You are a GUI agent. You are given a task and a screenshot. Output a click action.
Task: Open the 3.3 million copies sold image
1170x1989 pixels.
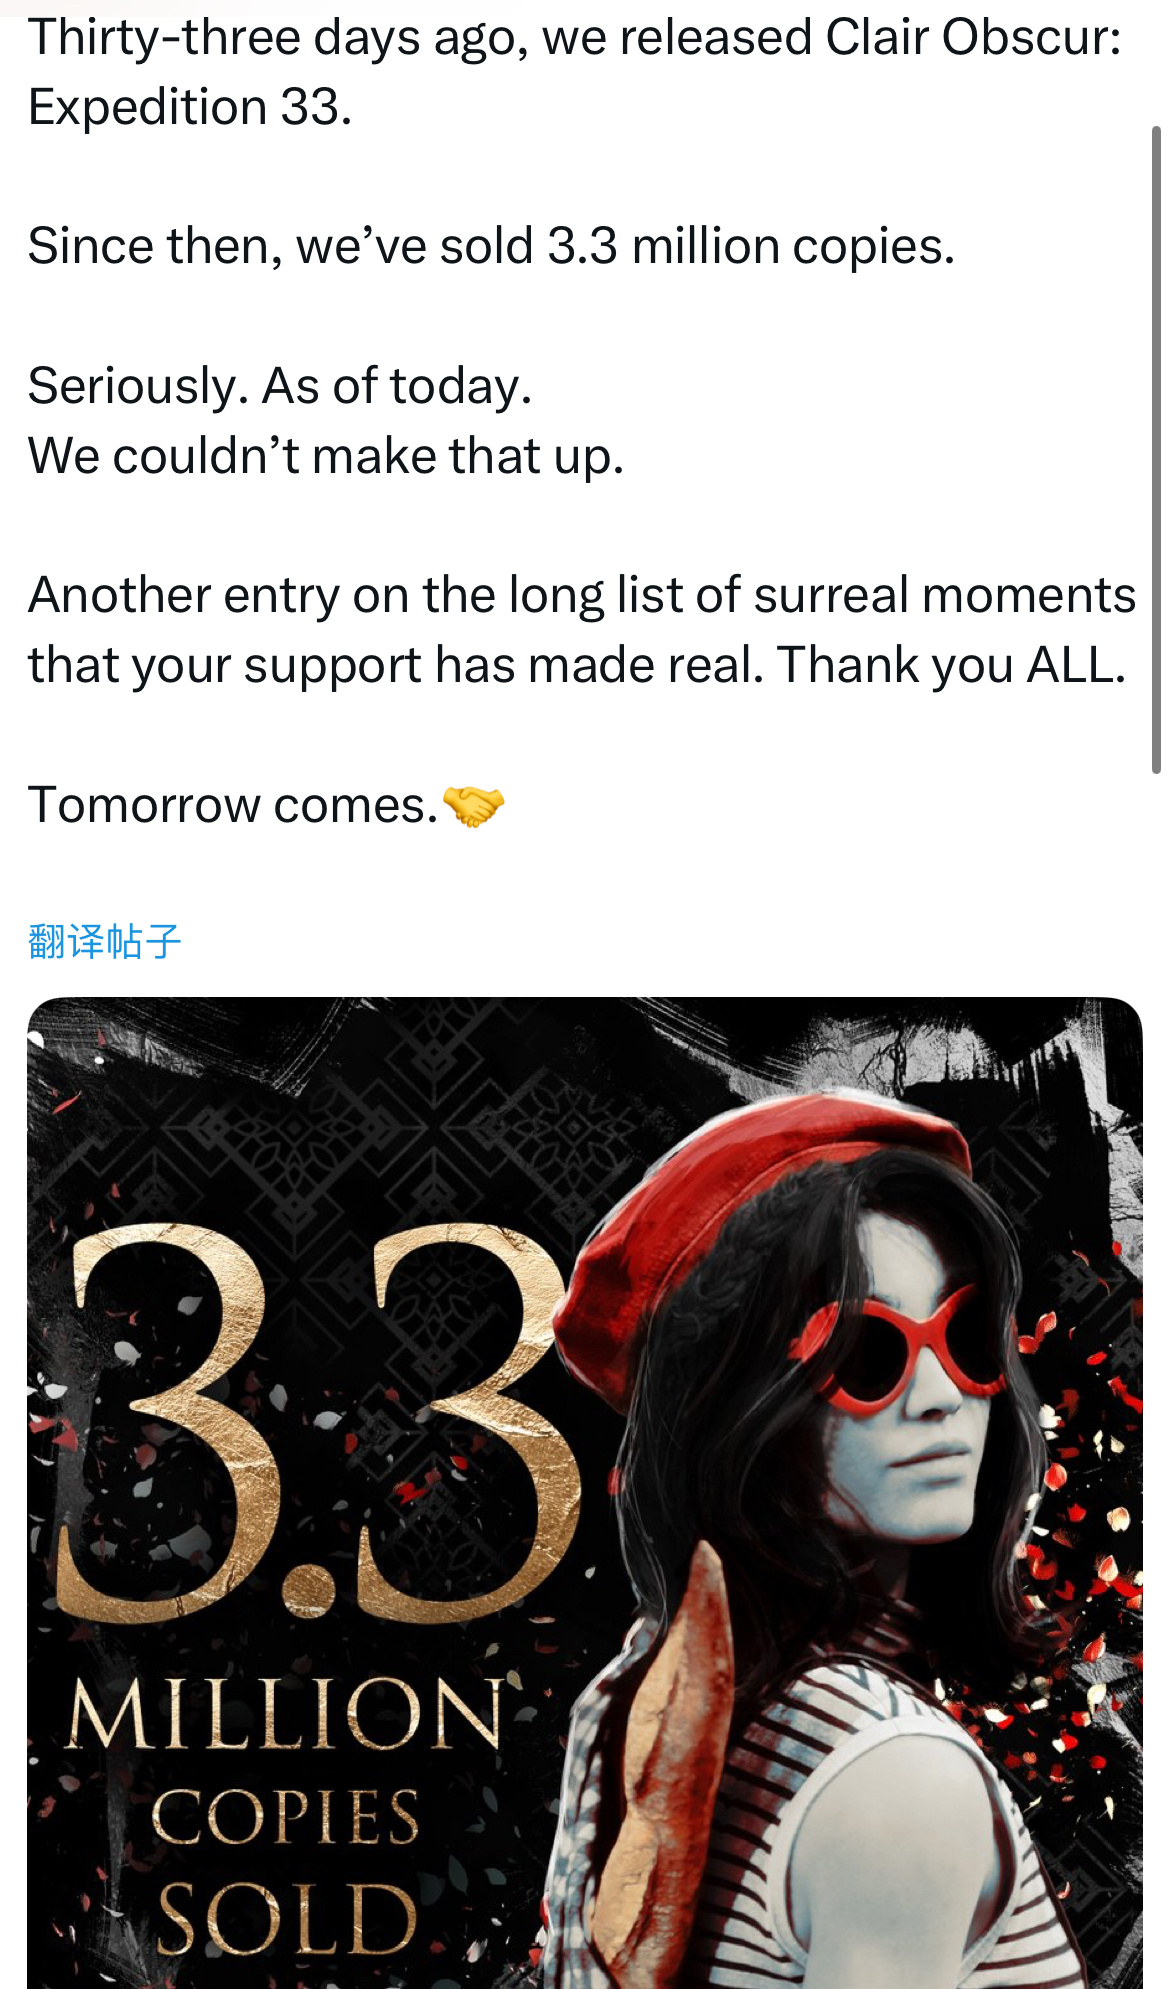pos(585,1492)
